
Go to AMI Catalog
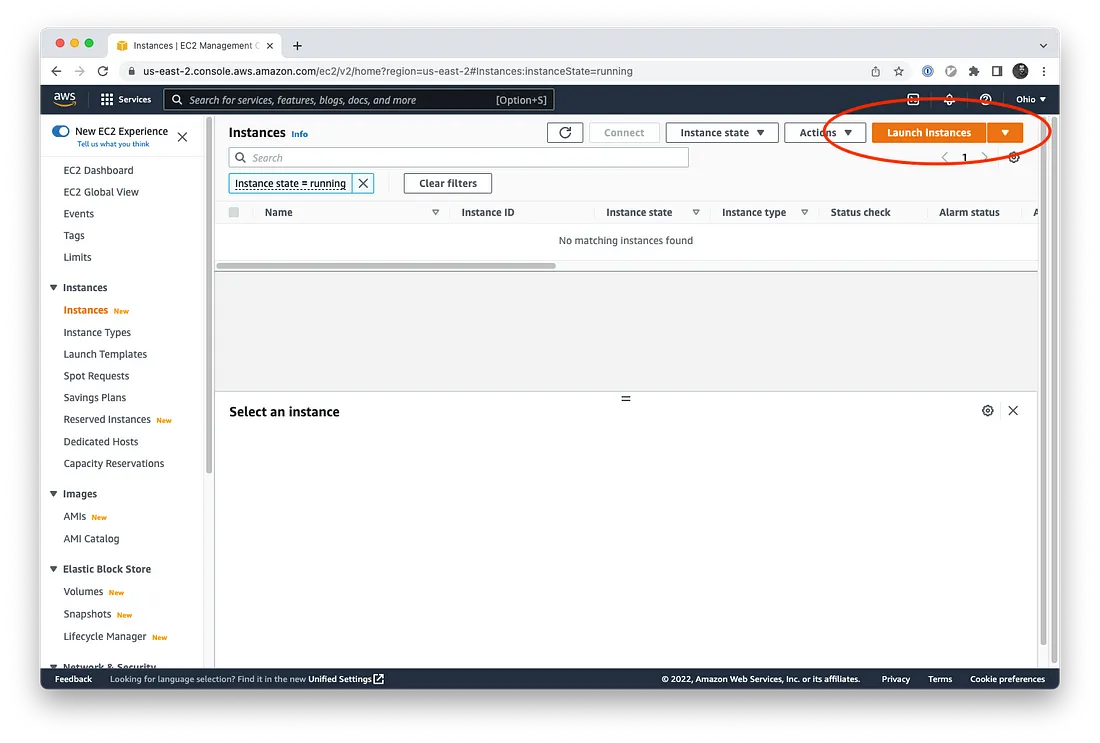[91, 539]
